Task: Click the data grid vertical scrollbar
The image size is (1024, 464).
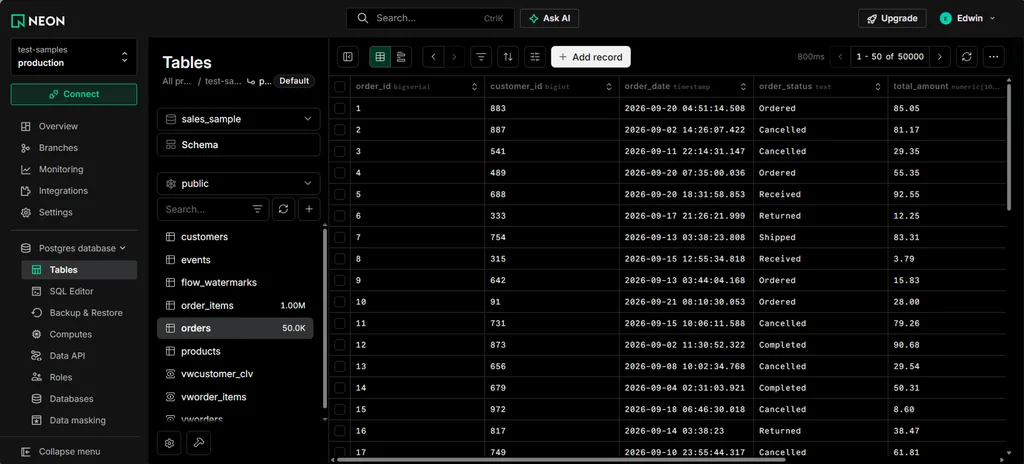Action: coord(1009,146)
